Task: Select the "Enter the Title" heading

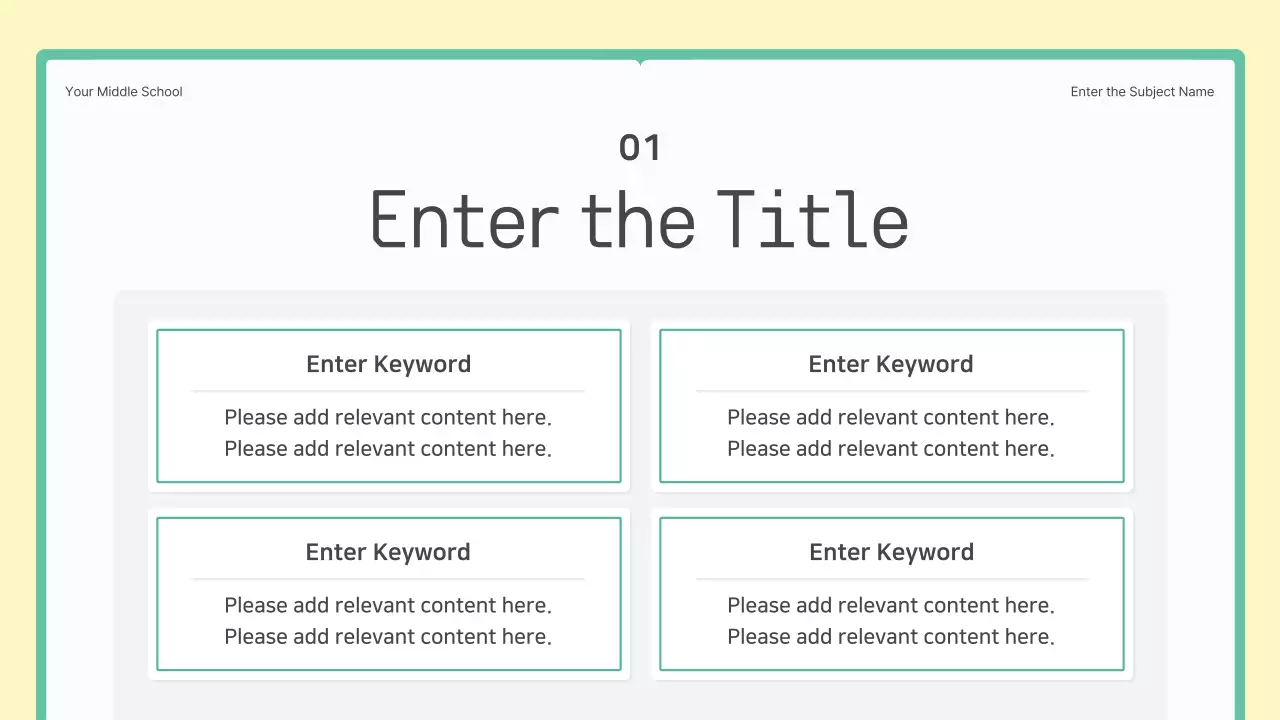Action: [639, 220]
